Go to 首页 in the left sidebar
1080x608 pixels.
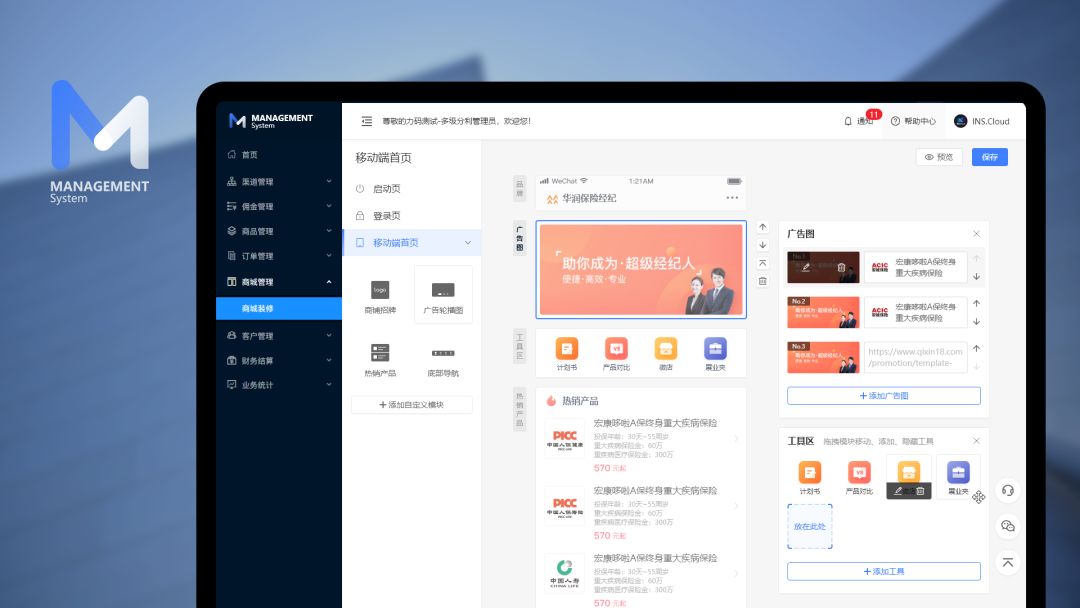pyautogui.click(x=279, y=154)
